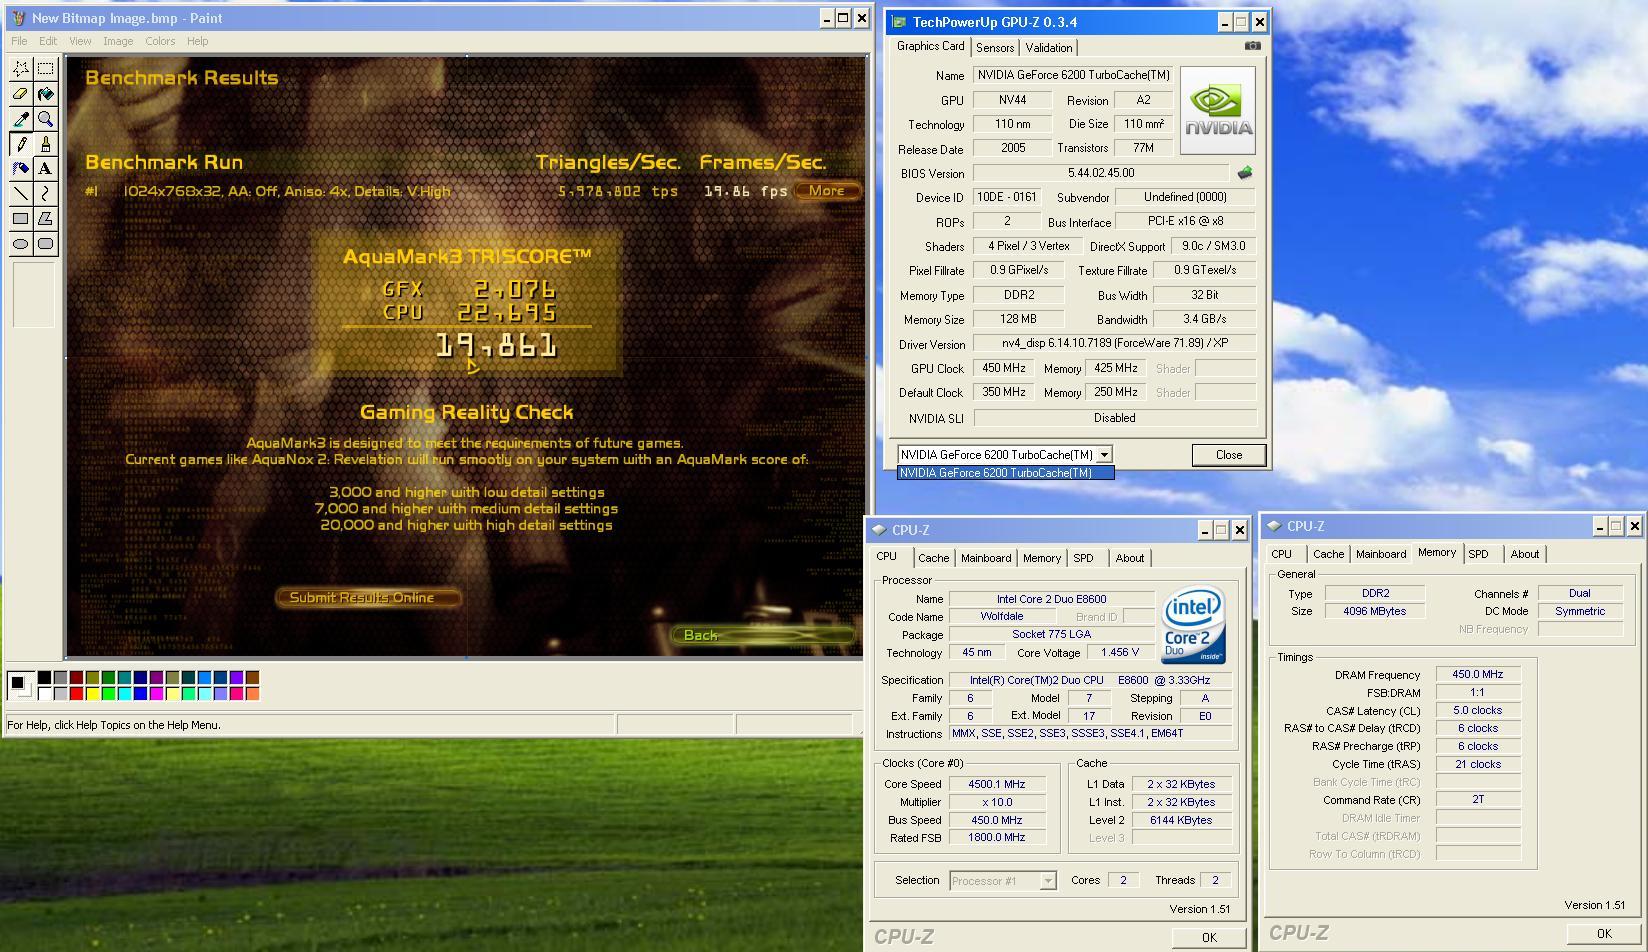Click OK in the memory CPU-Z window

(1604, 933)
